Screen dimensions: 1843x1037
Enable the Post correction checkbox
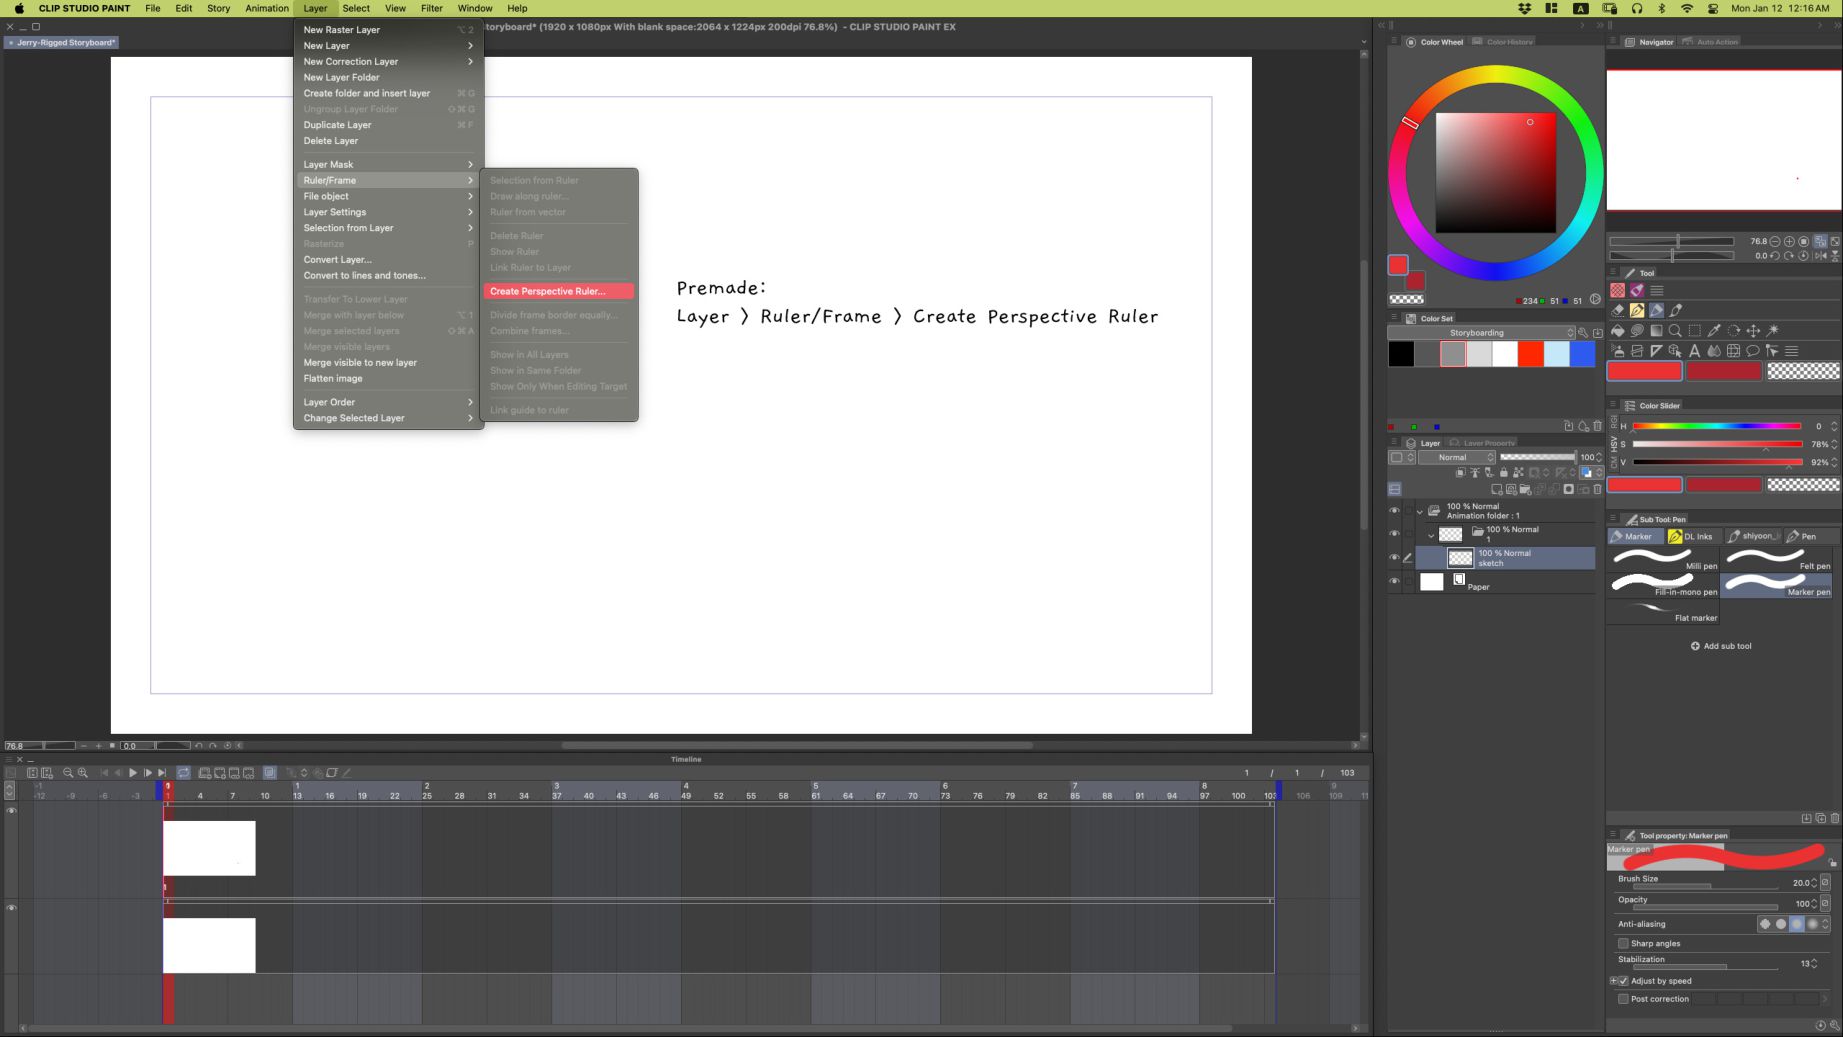click(x=1623, y=999)
